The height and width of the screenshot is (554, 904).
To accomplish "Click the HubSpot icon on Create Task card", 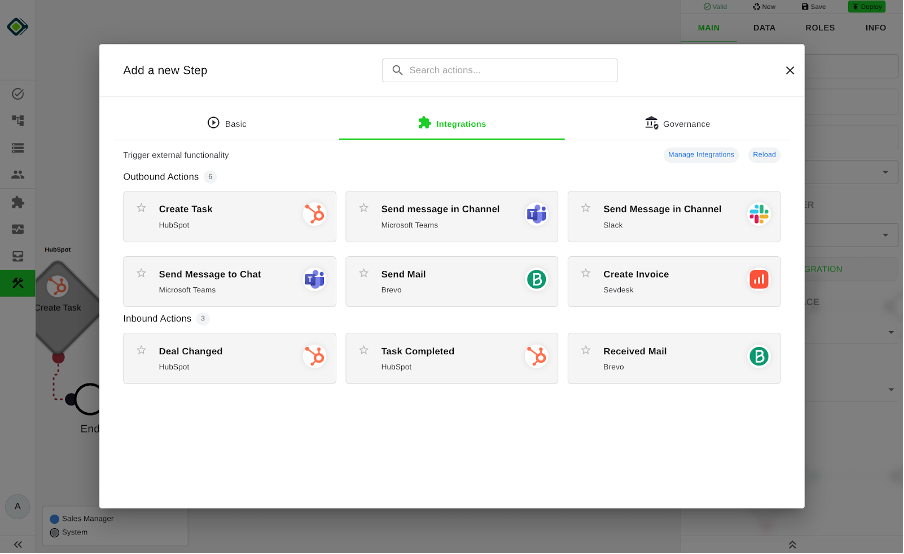I will tap(315, 215).
